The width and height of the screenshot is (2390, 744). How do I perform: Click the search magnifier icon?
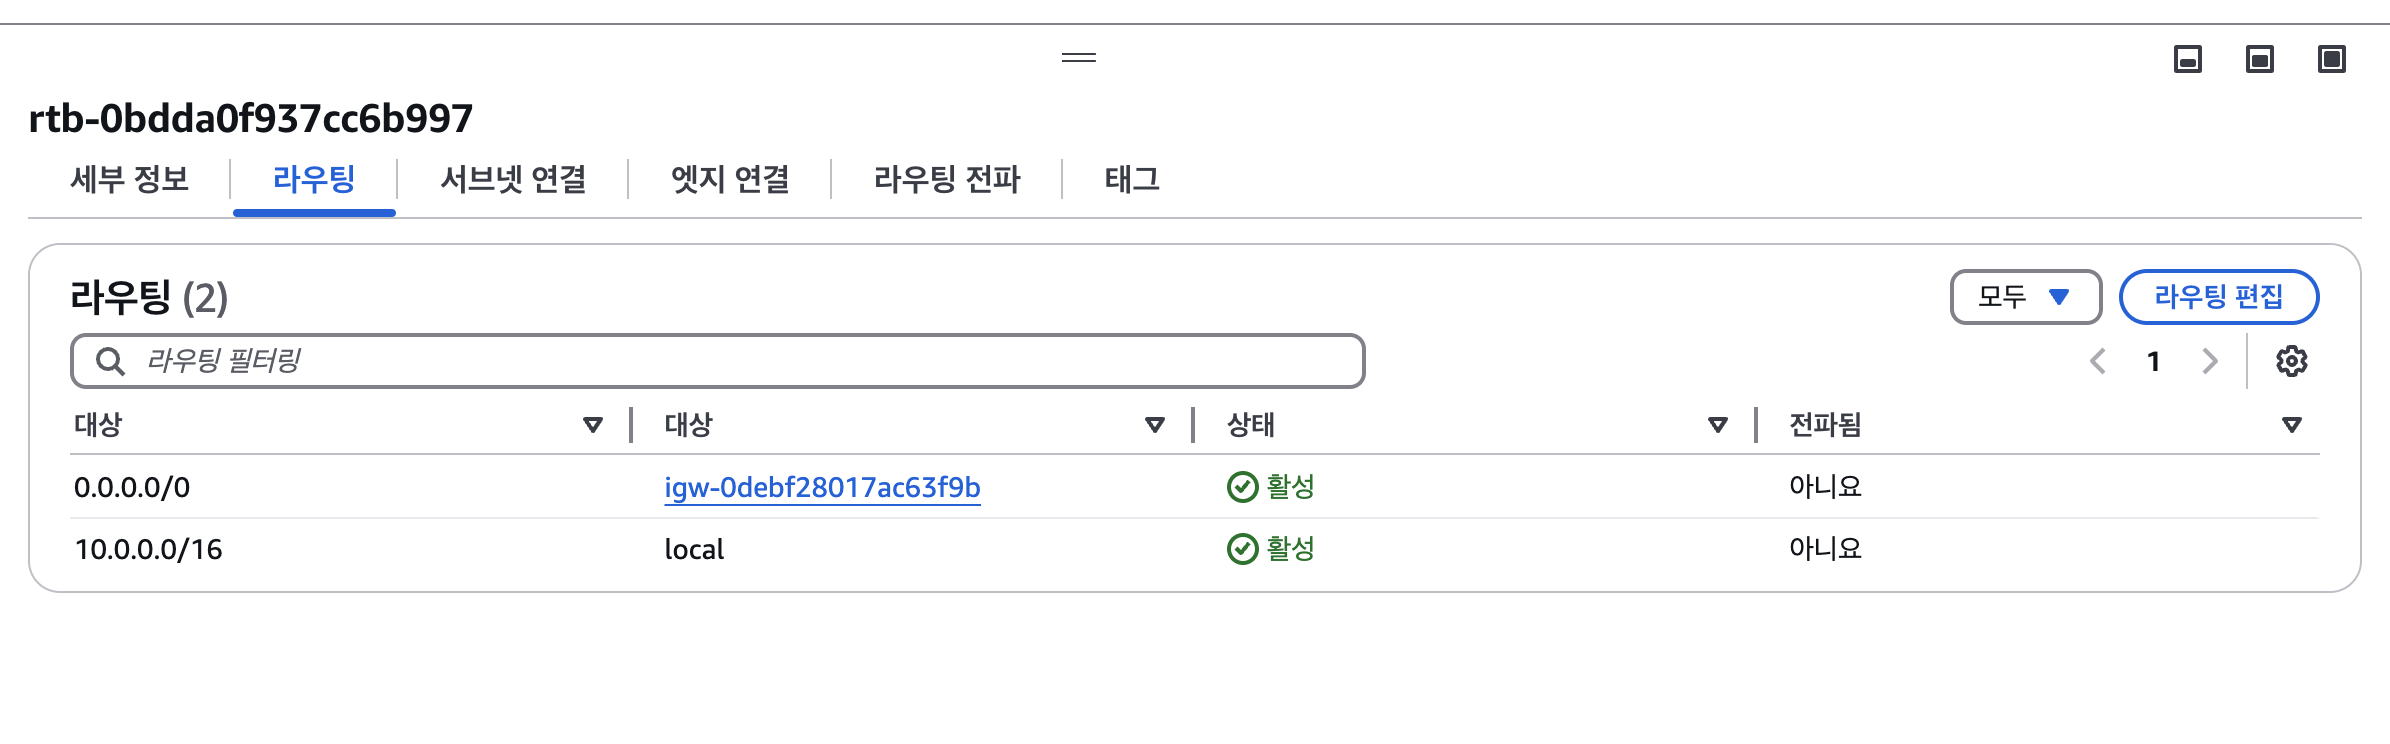pos(110,361)
